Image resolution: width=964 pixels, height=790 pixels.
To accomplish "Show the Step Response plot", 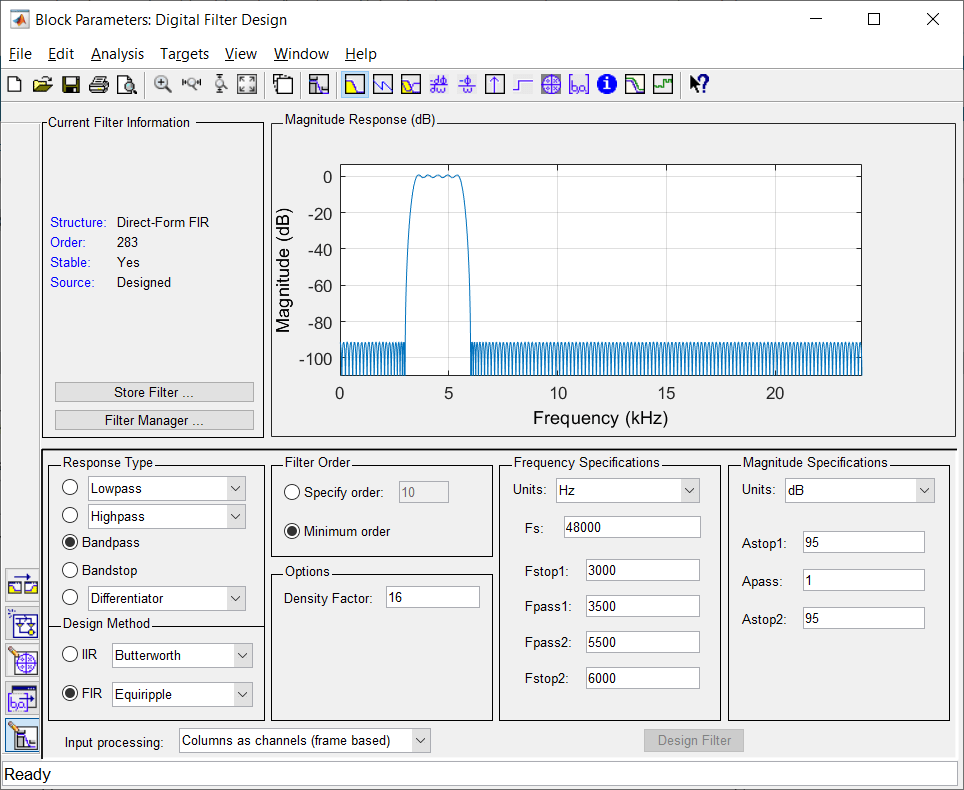I will tap(522, 85).
